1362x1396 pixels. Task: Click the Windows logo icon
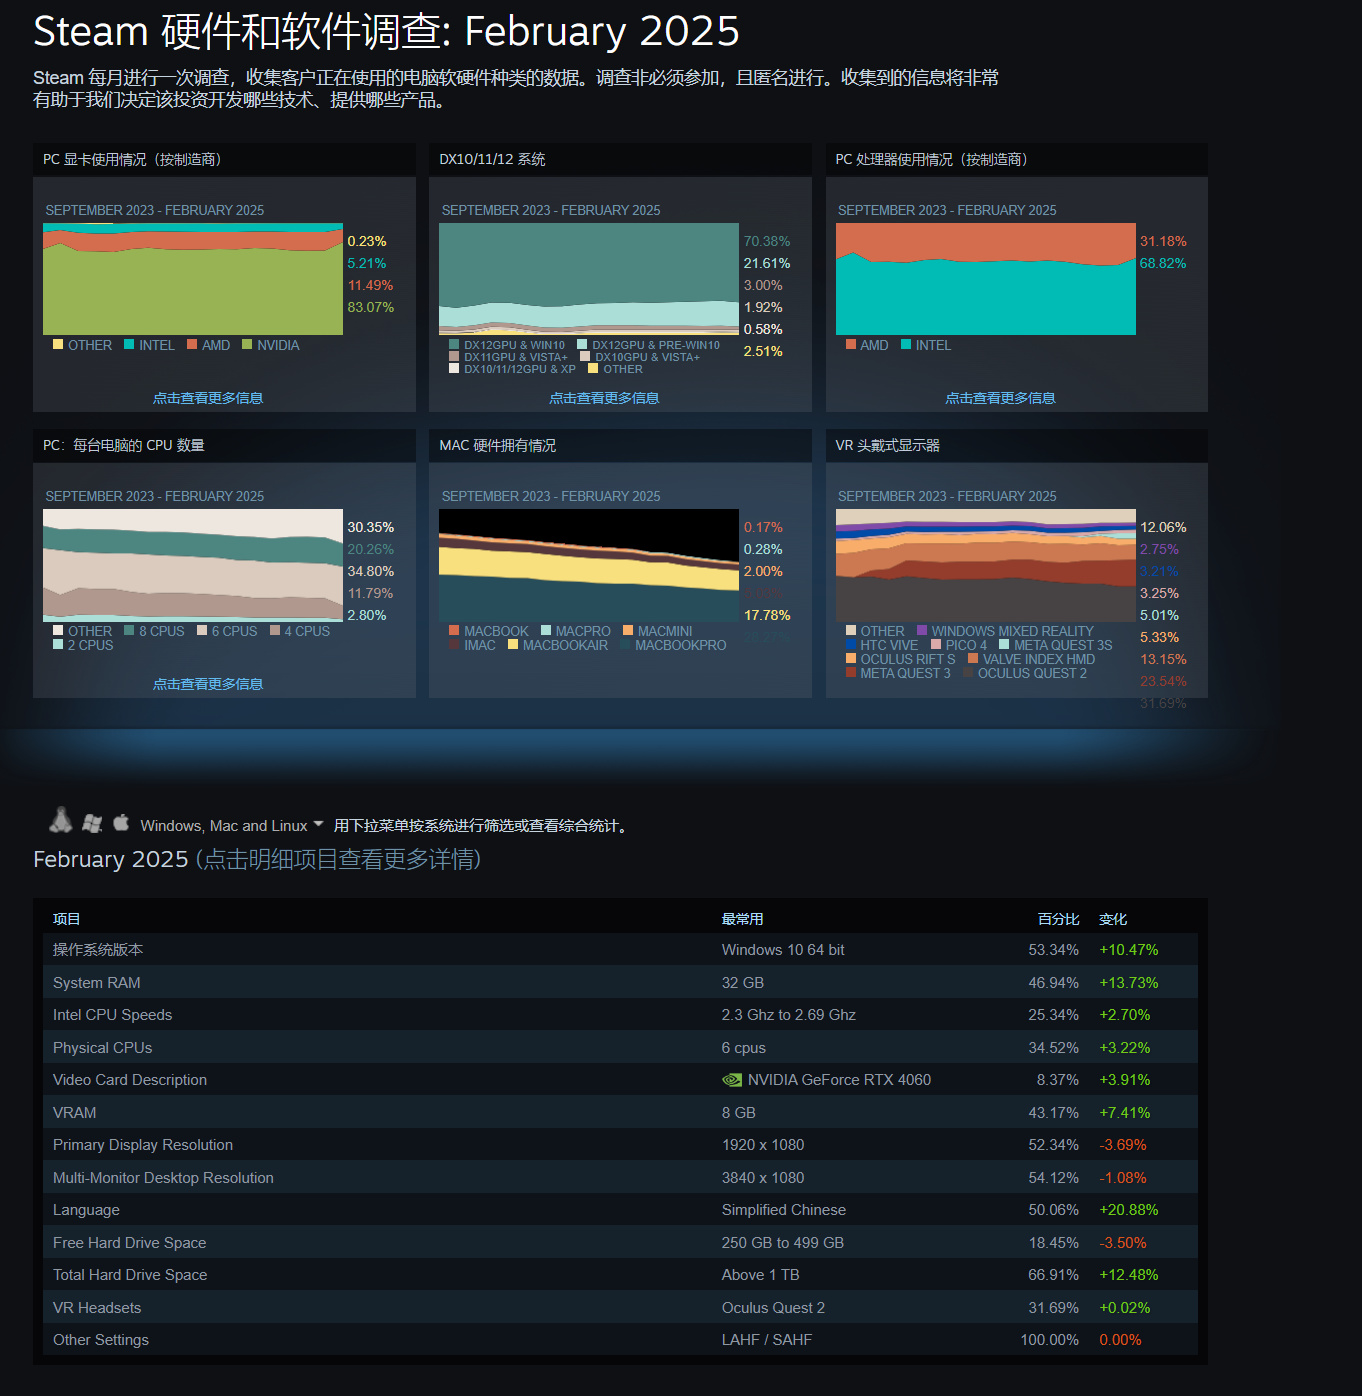tap(92, 823)
